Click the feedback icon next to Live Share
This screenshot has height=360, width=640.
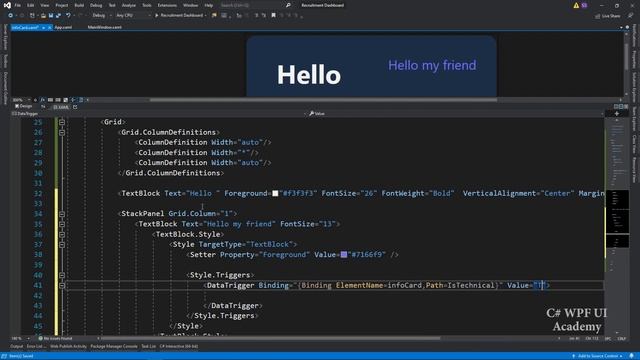click(630, 16)
